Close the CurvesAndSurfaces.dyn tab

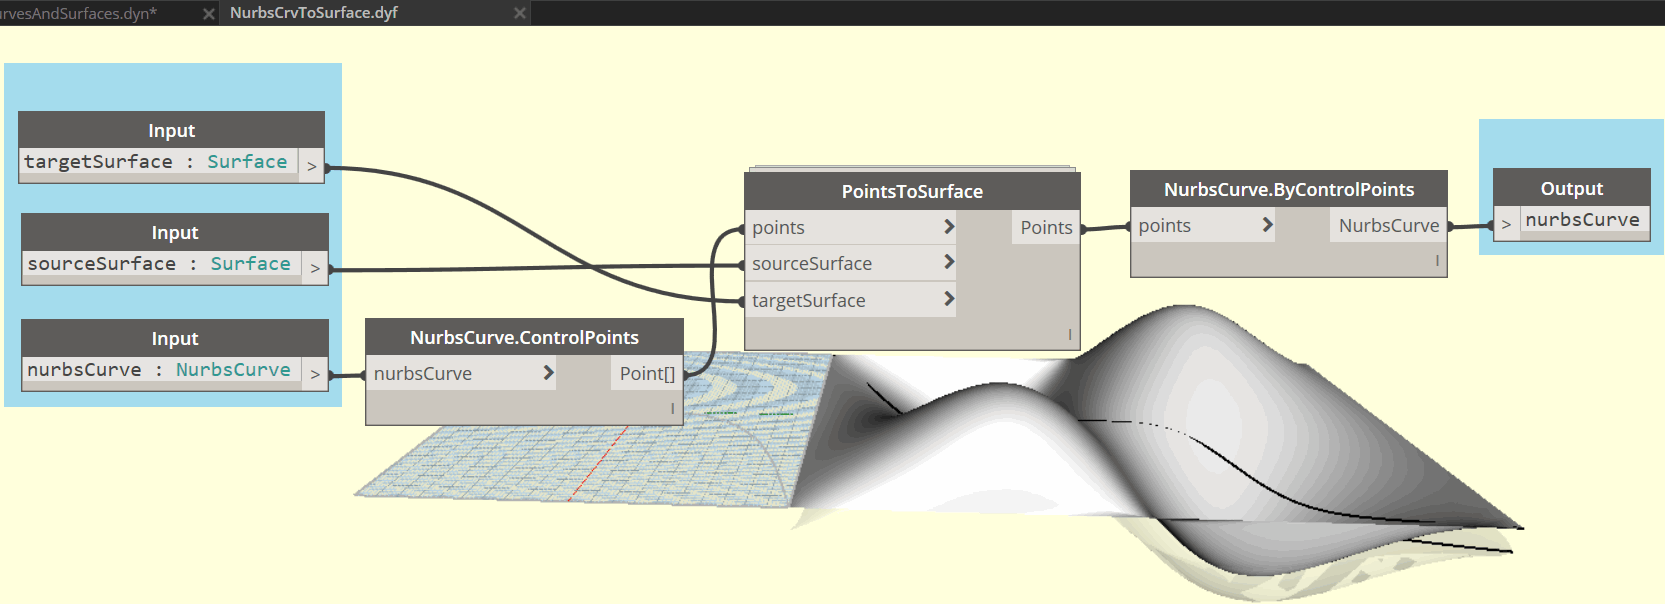pos(208,13)
